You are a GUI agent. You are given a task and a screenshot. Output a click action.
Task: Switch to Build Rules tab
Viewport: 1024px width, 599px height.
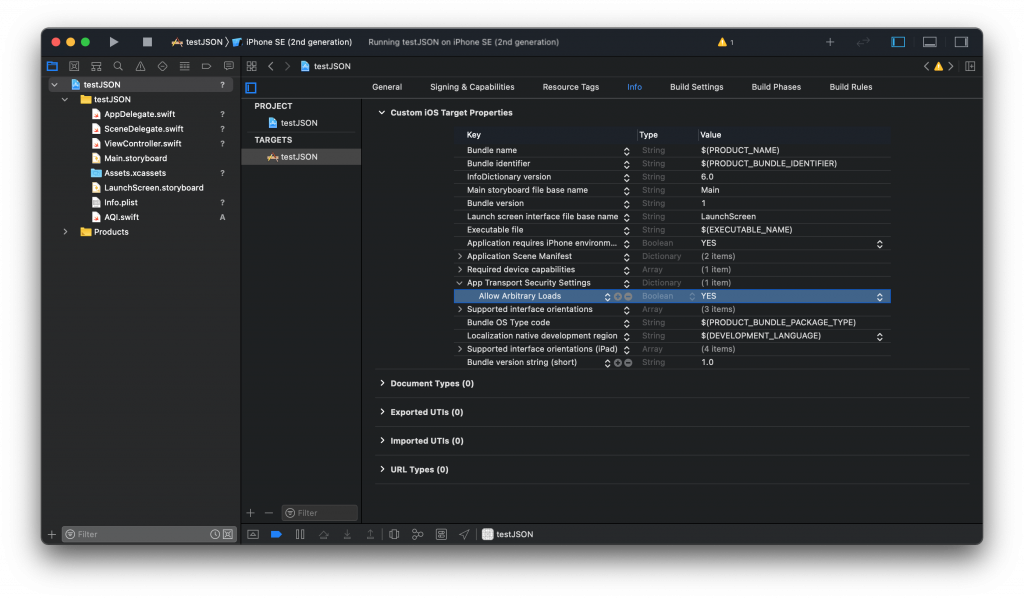850,87
